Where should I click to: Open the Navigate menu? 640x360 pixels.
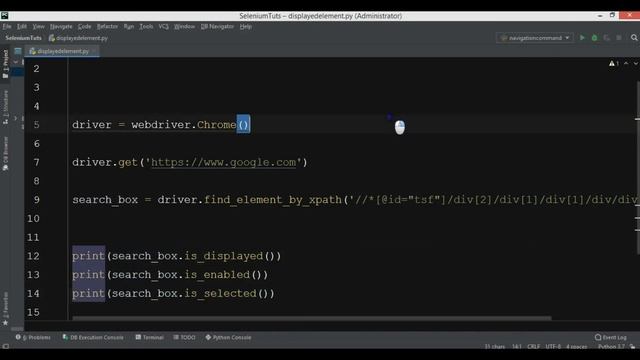click(61, 27)
